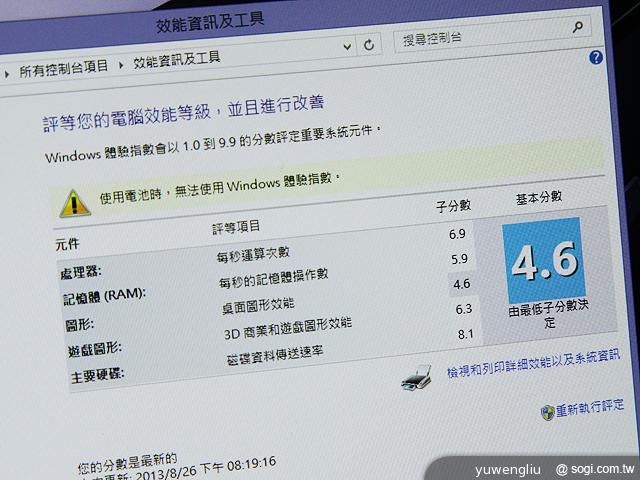The width and height of the screenshot is (640, 480).
Task: Select the 遊戲圖形: row label
Action: (x=95, y=349)
